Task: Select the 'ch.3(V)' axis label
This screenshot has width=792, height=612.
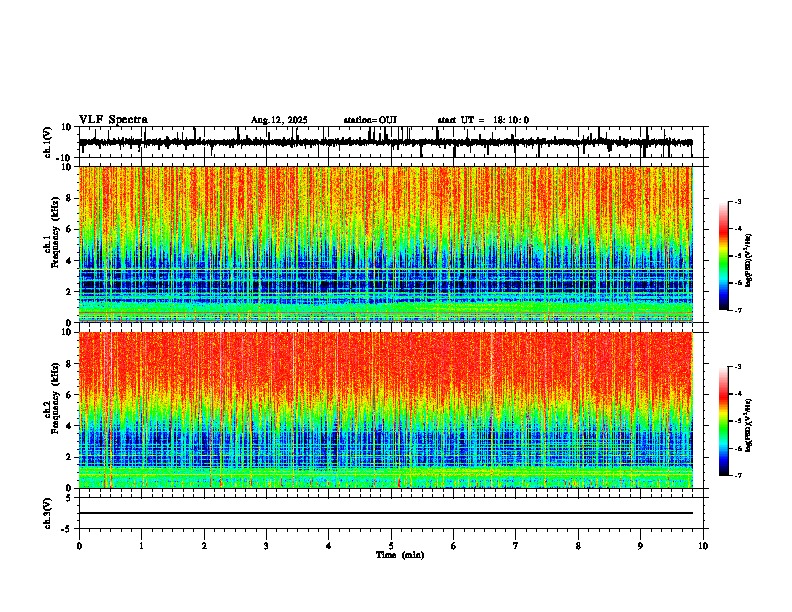Action: (48, 514)
